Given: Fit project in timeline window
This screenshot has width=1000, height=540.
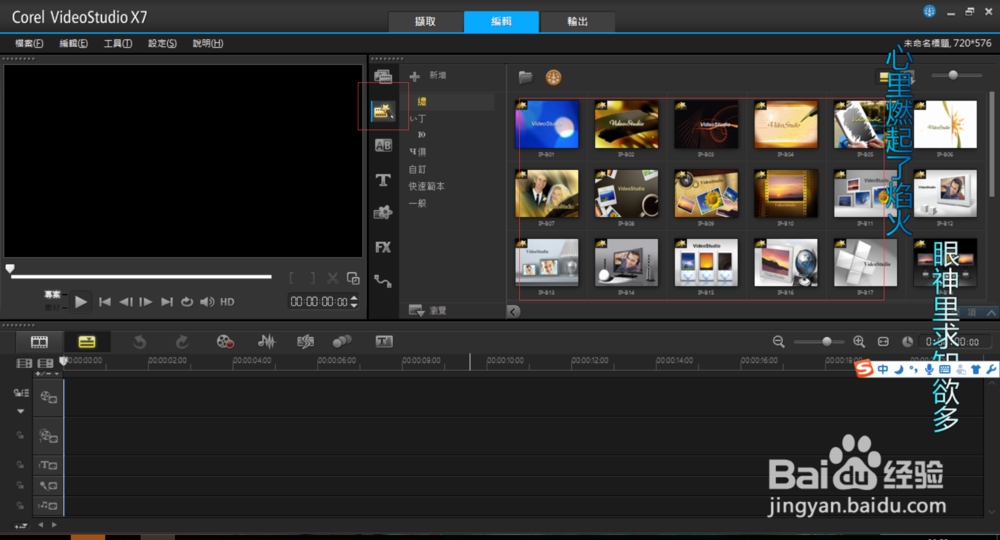Looking at the screenshot, I should pos(883,342).
